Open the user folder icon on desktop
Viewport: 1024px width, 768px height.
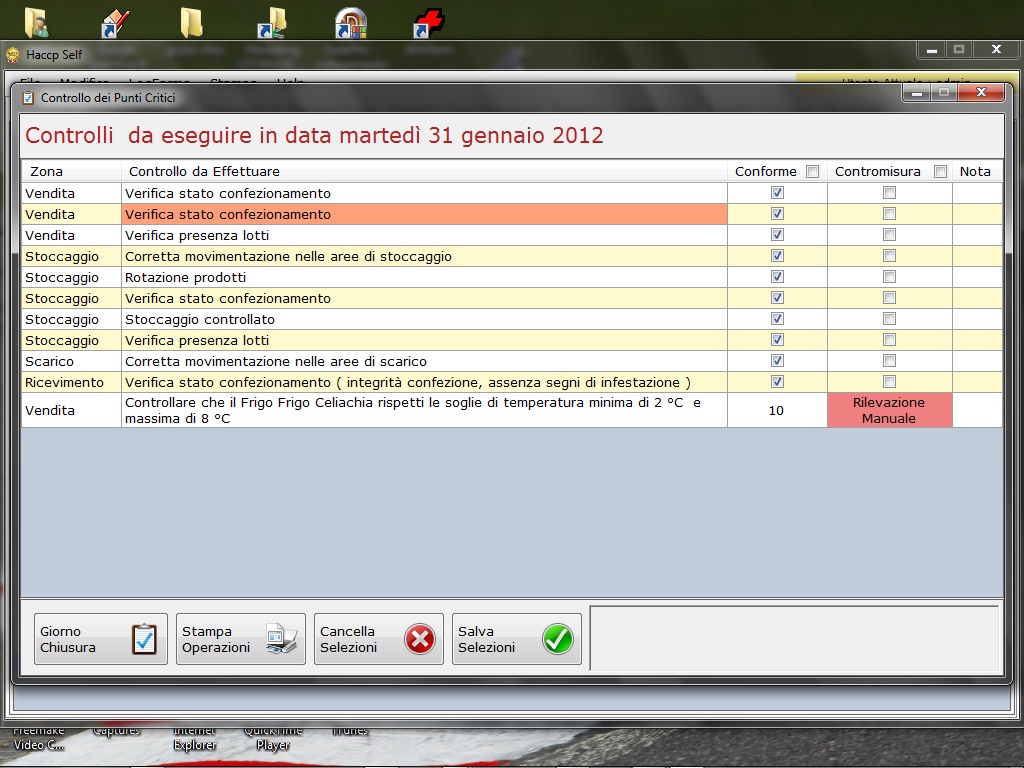(x=37, y=22)
